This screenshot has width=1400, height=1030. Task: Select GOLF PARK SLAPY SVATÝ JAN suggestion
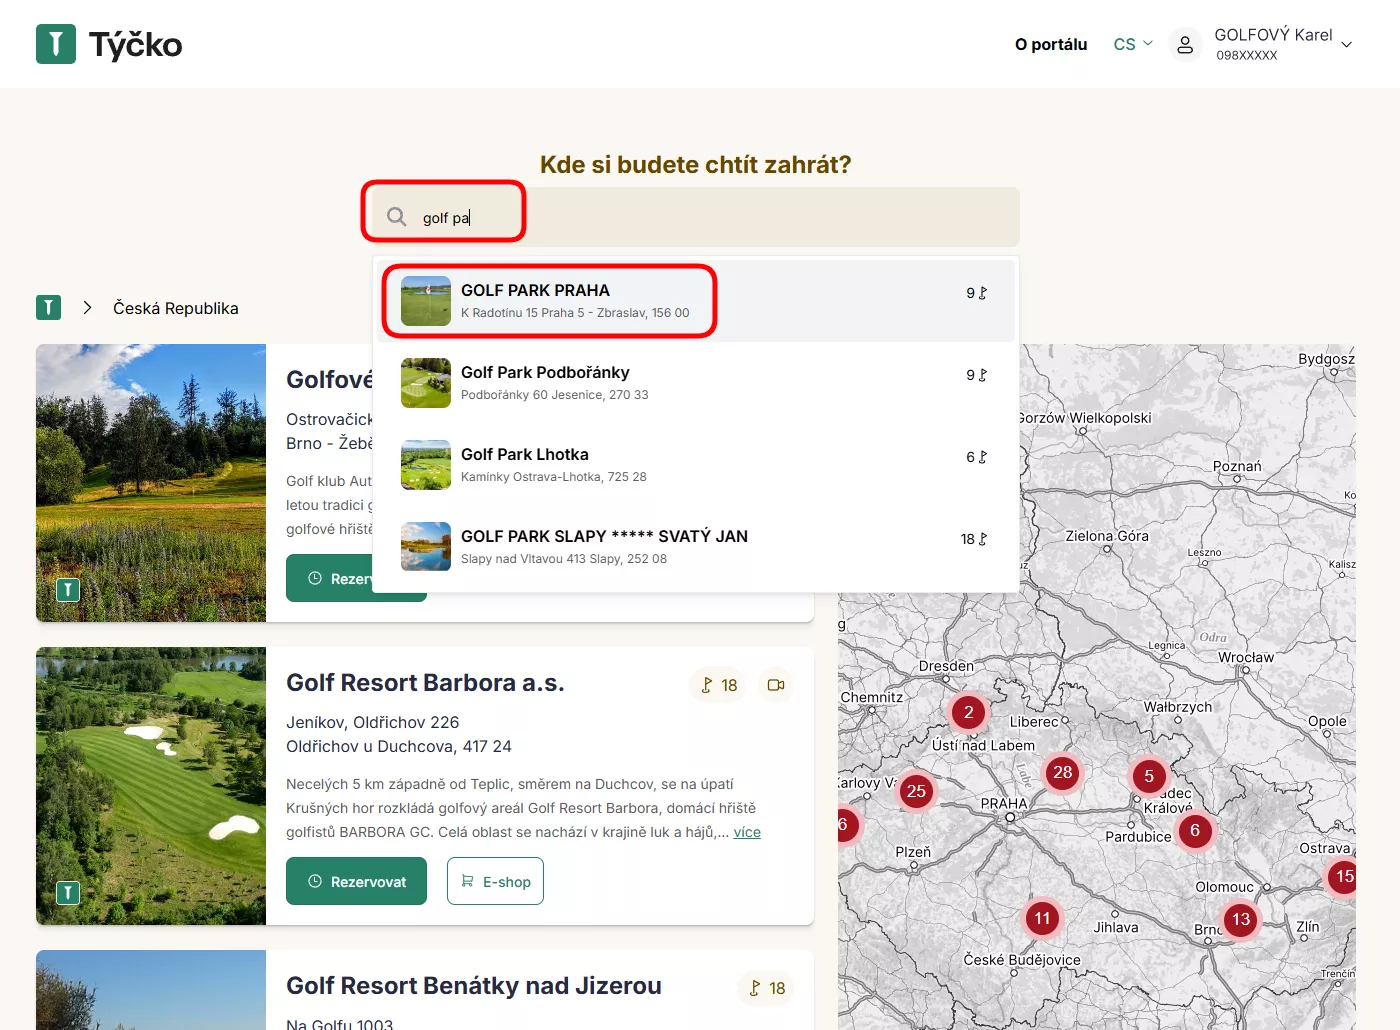click(x=695, y=547)
